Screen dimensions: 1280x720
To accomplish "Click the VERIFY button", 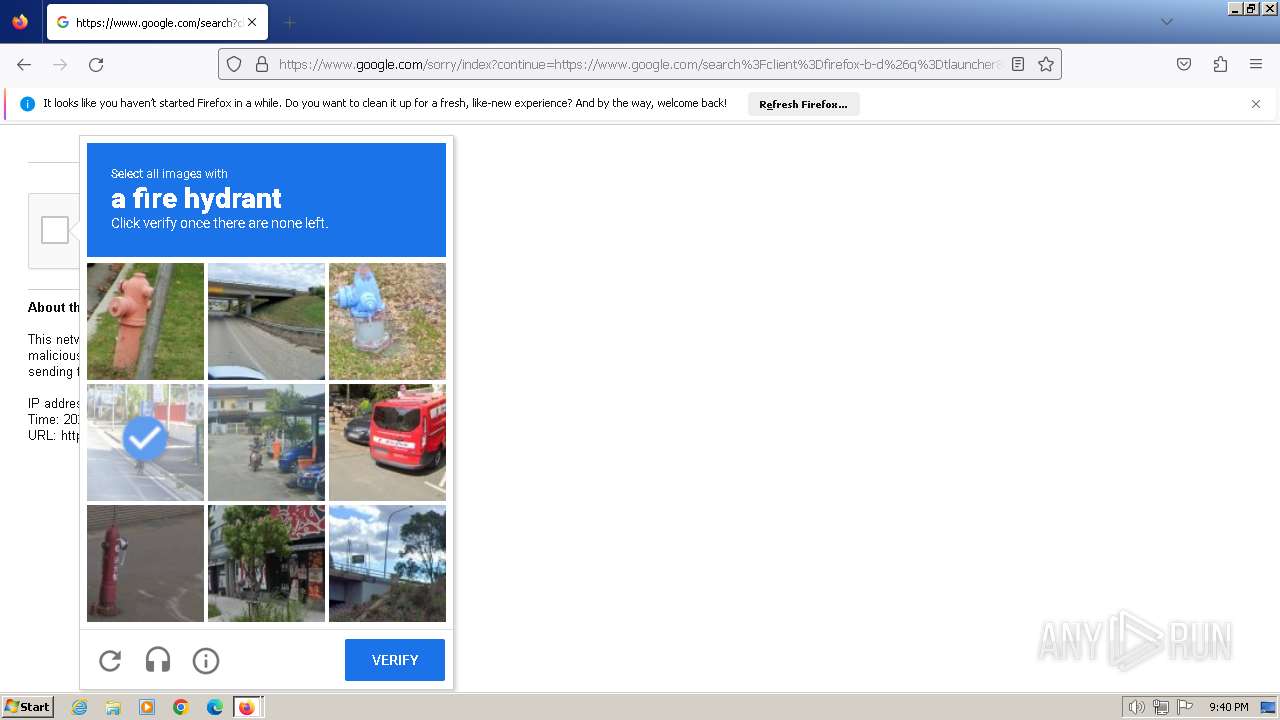I will (395, 660).
